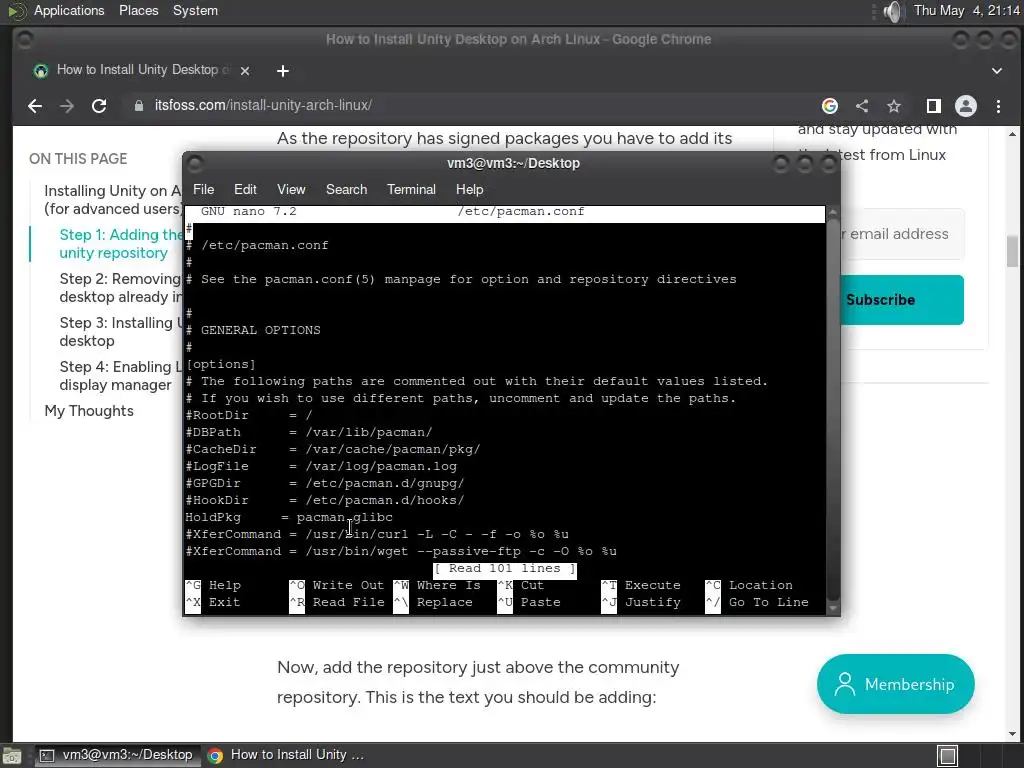
Task: Click the volume speaker icon
Action: pyautogui.click(x=893, y=11)
